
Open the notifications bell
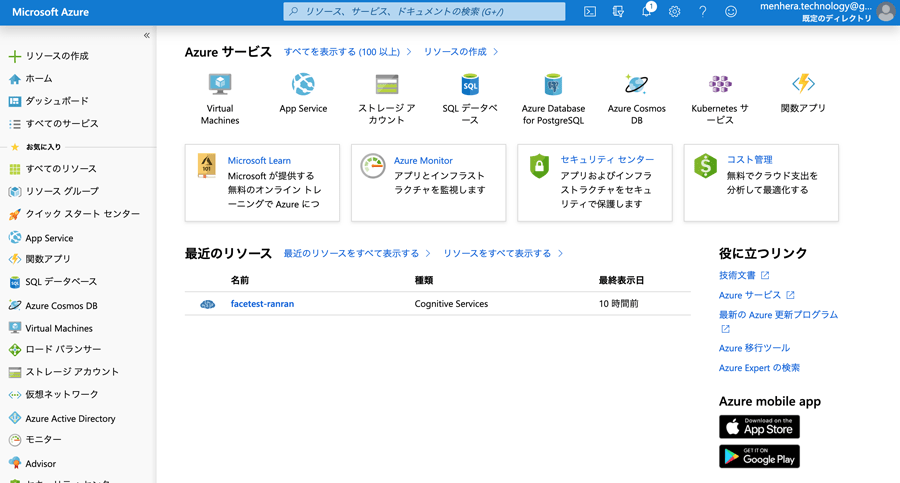click(x=646, y=12)
